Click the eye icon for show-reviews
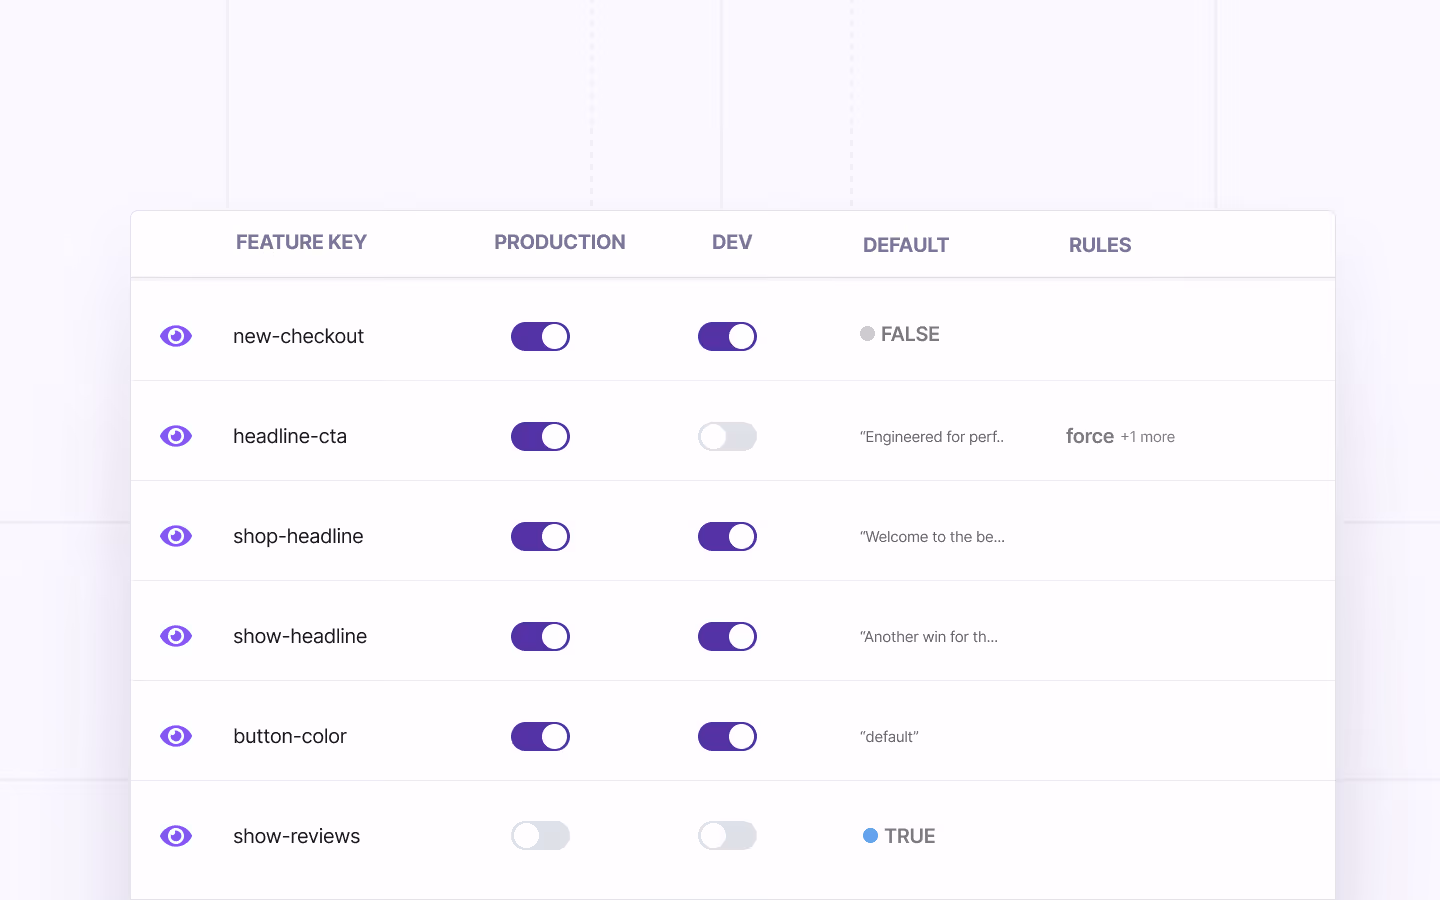 click(176, 836)
